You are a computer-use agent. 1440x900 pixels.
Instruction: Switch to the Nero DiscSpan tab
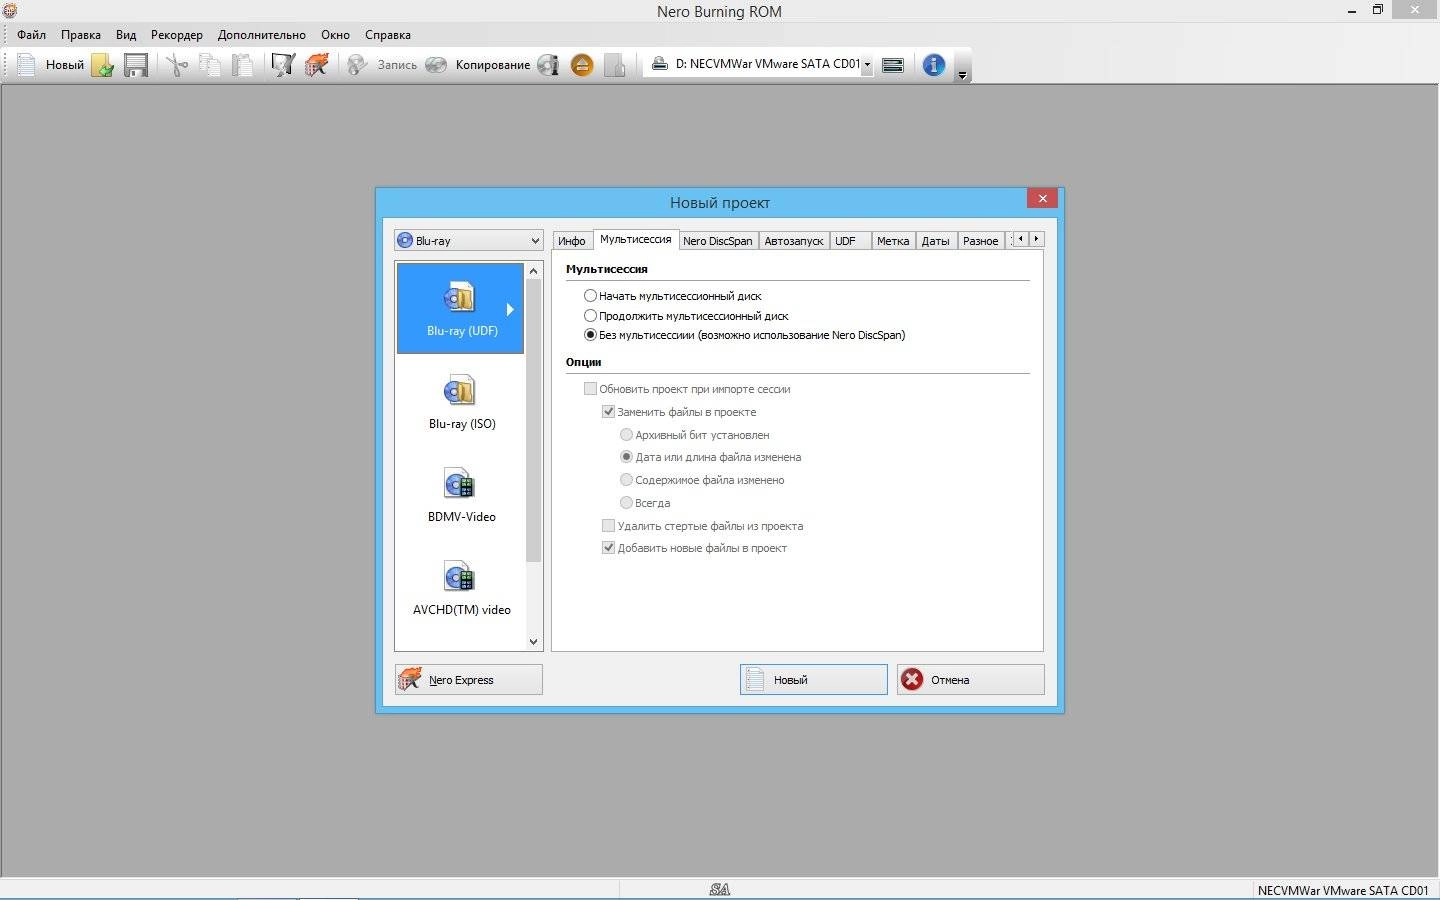717,241
